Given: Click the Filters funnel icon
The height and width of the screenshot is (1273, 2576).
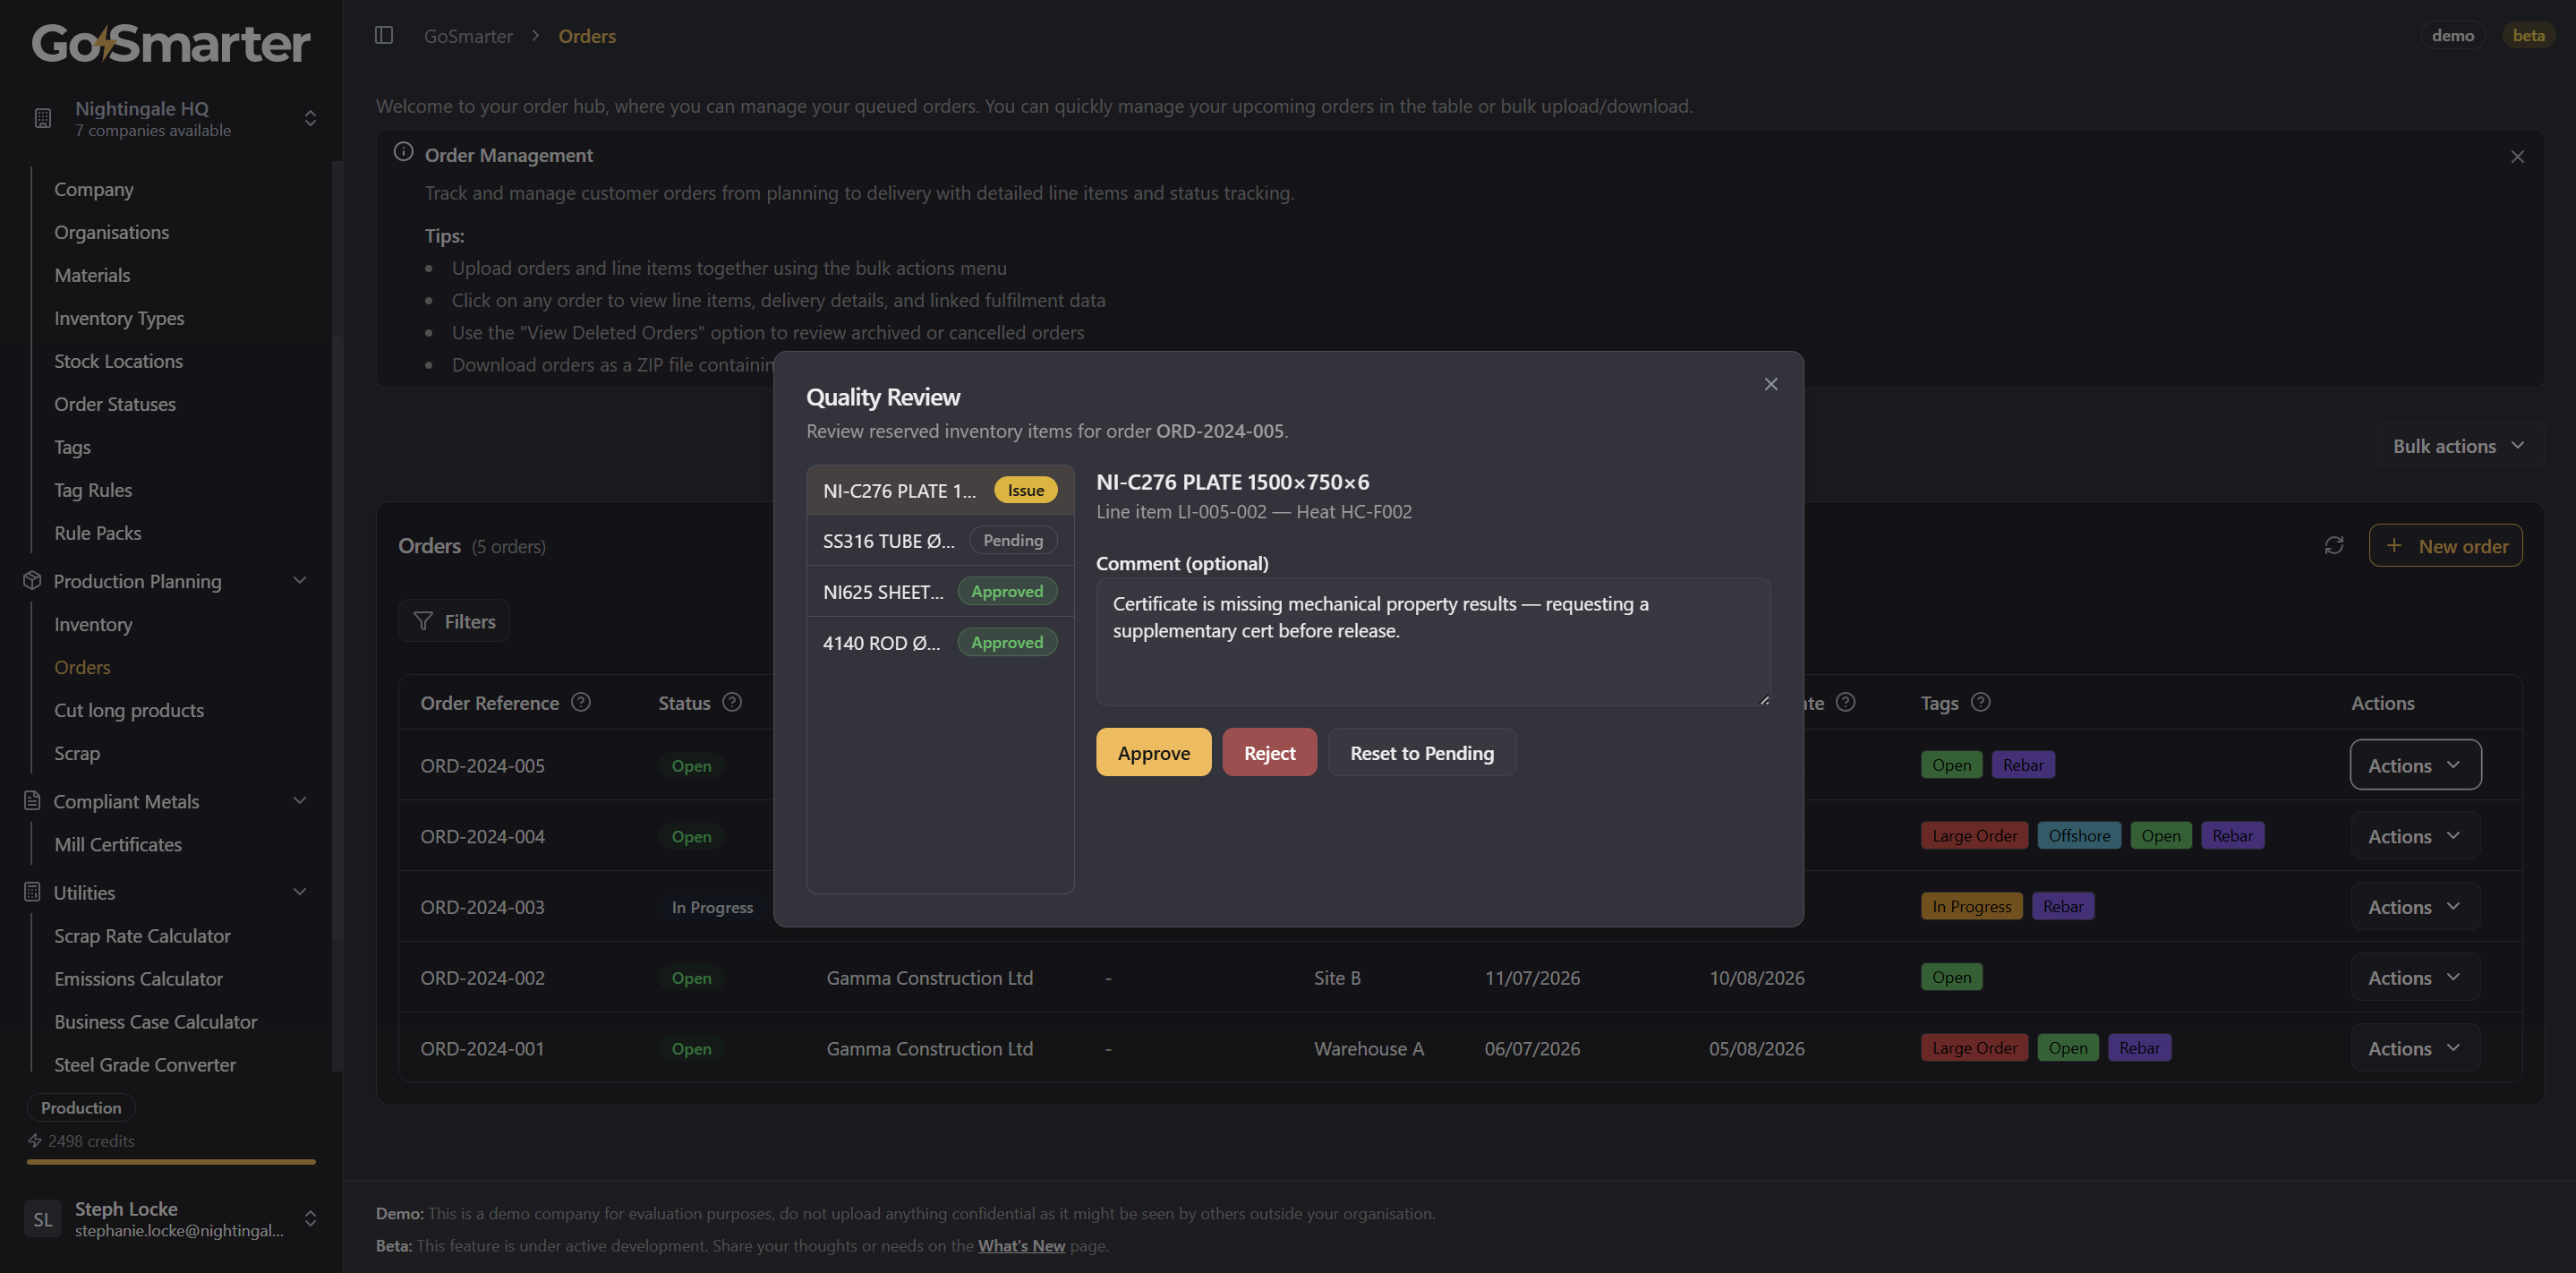Looking at the screenshot, I should [423, 622].
